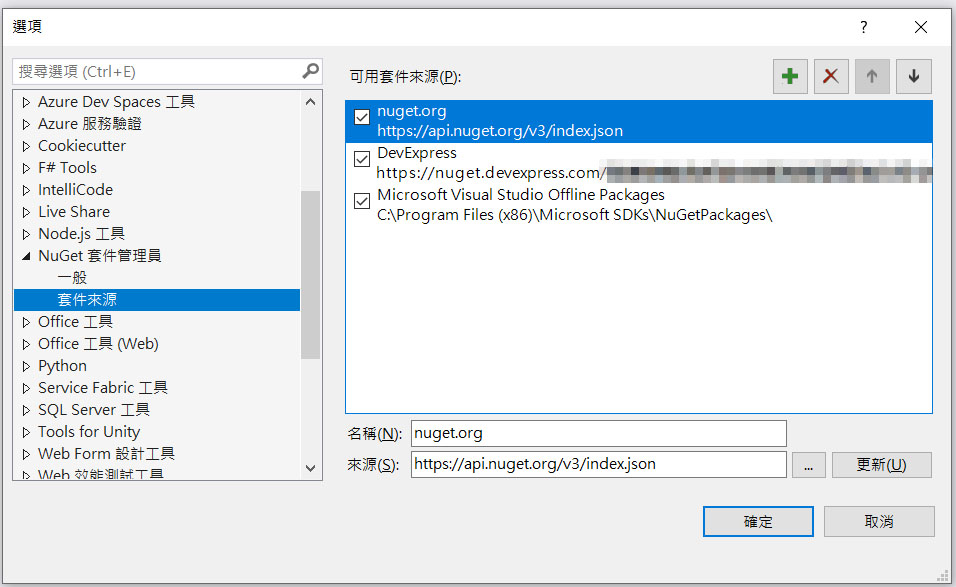This screenshot has height=587, width=956.
Task: Toggle the DevExpress source checkbox
Action: 362,159
